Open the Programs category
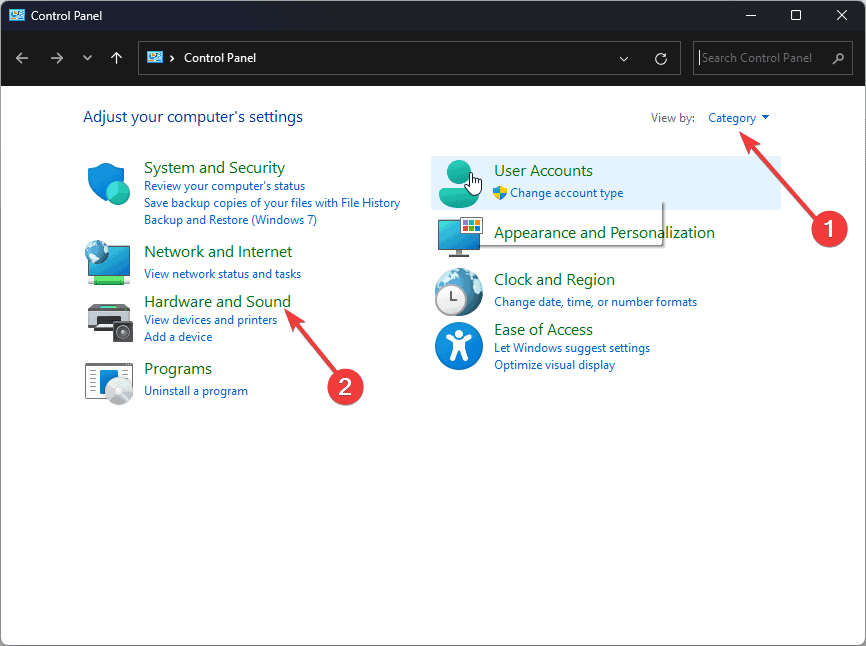This screenshot has height=646, width=866. point(178,369)
